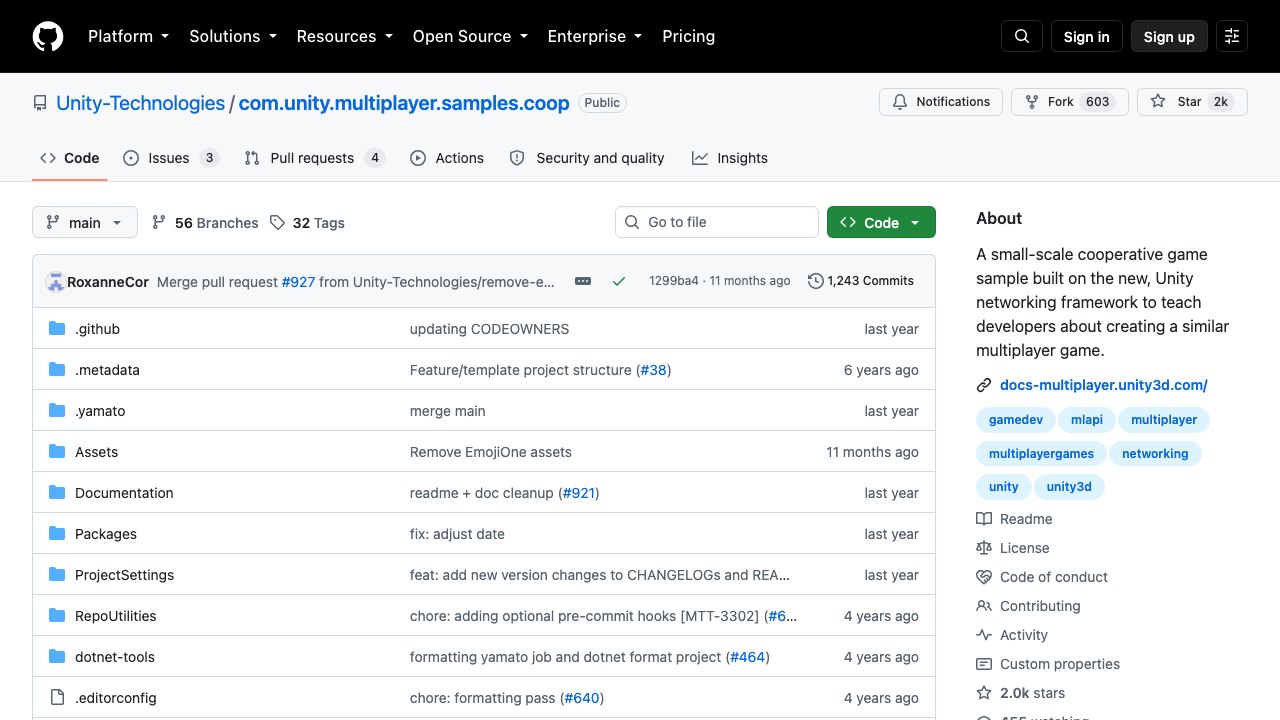This screenshot has width=1280, height=720.
Task: Expand the Enterprise menu
Action: pos(594,36)
